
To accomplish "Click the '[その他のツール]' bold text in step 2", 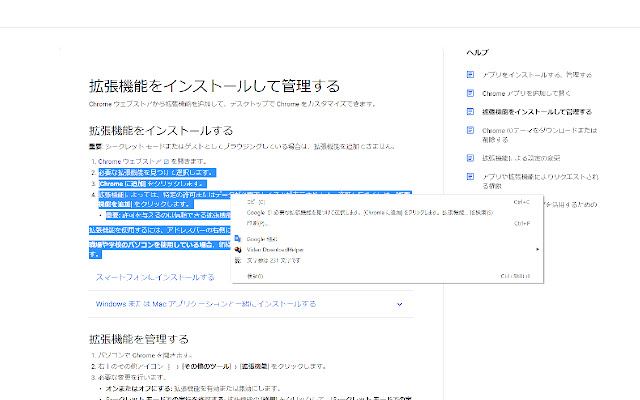I will point(207,367).
